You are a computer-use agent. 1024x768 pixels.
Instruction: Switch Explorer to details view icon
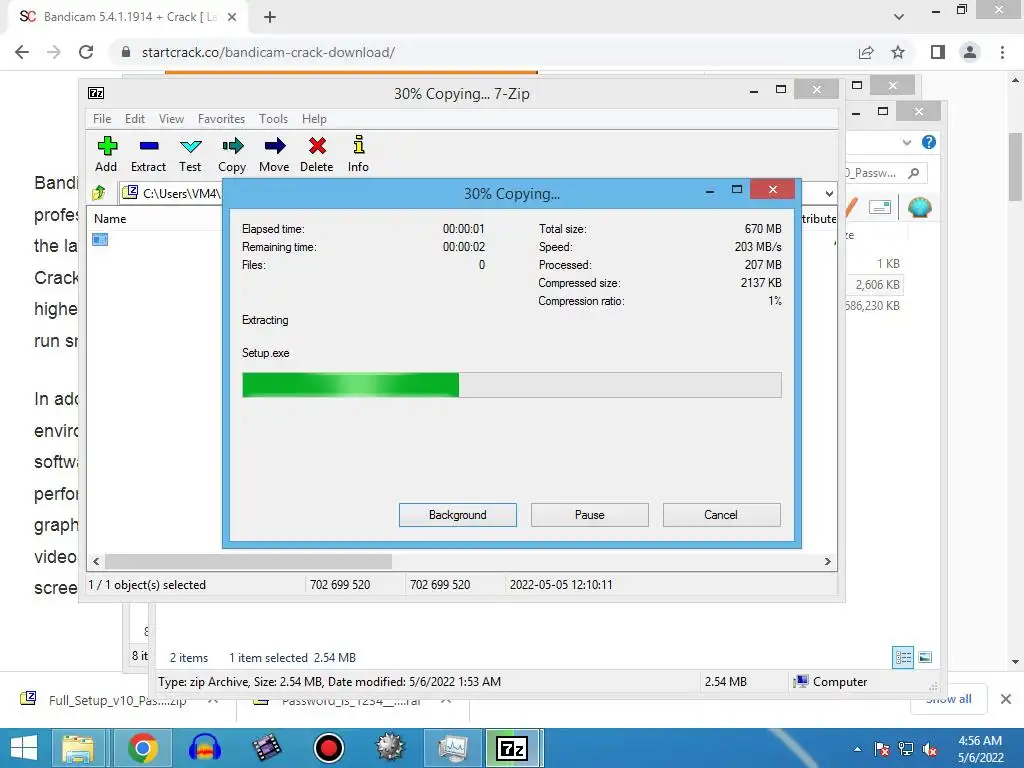903,657
